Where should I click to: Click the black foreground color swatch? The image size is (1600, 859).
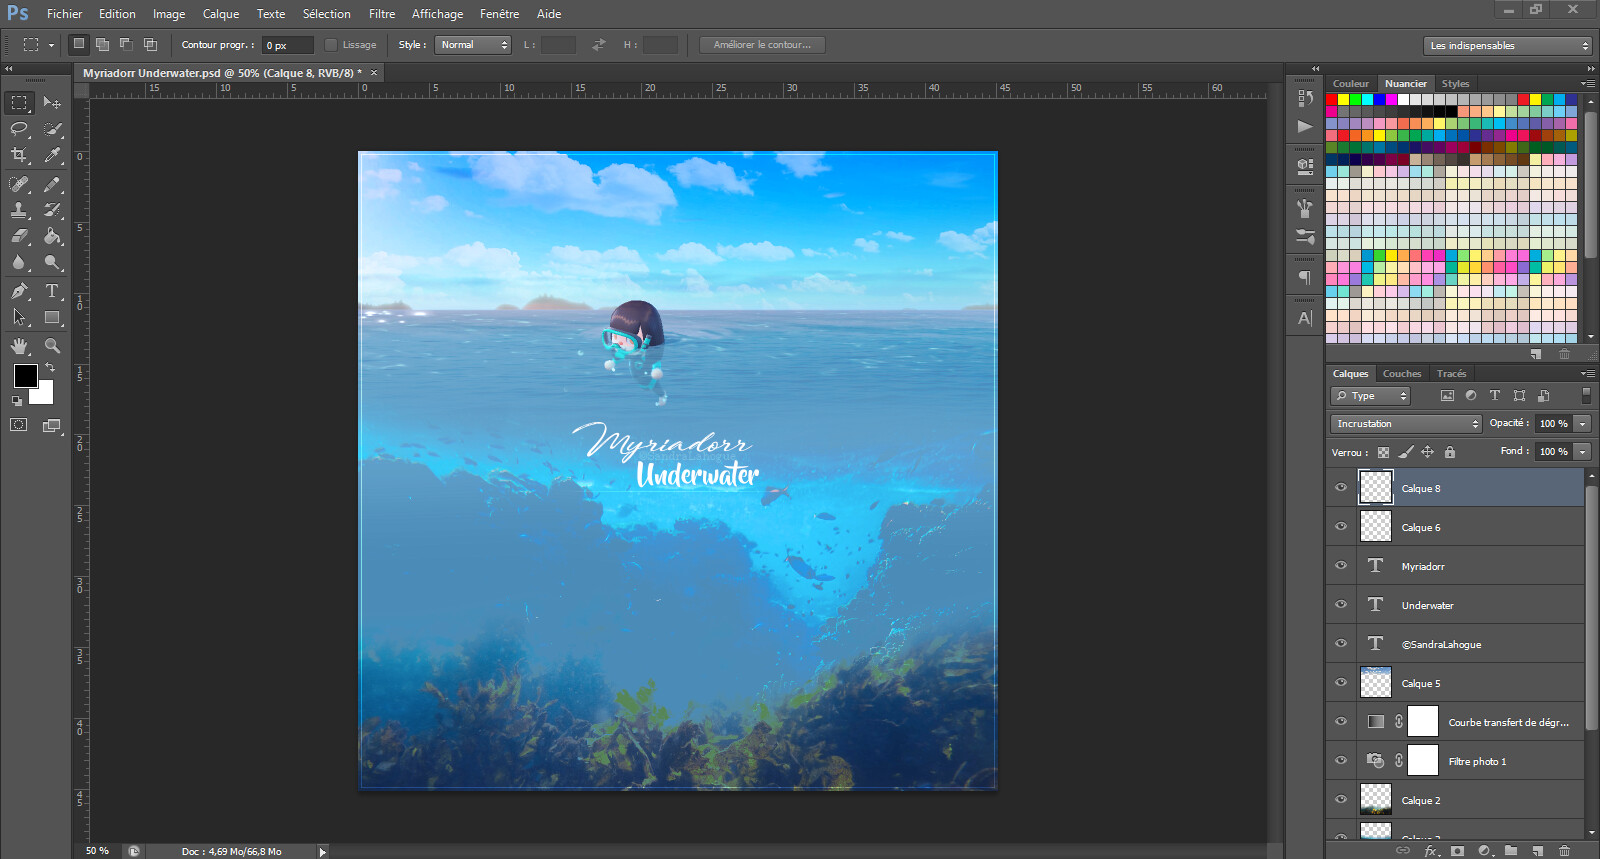pos(25,376)
